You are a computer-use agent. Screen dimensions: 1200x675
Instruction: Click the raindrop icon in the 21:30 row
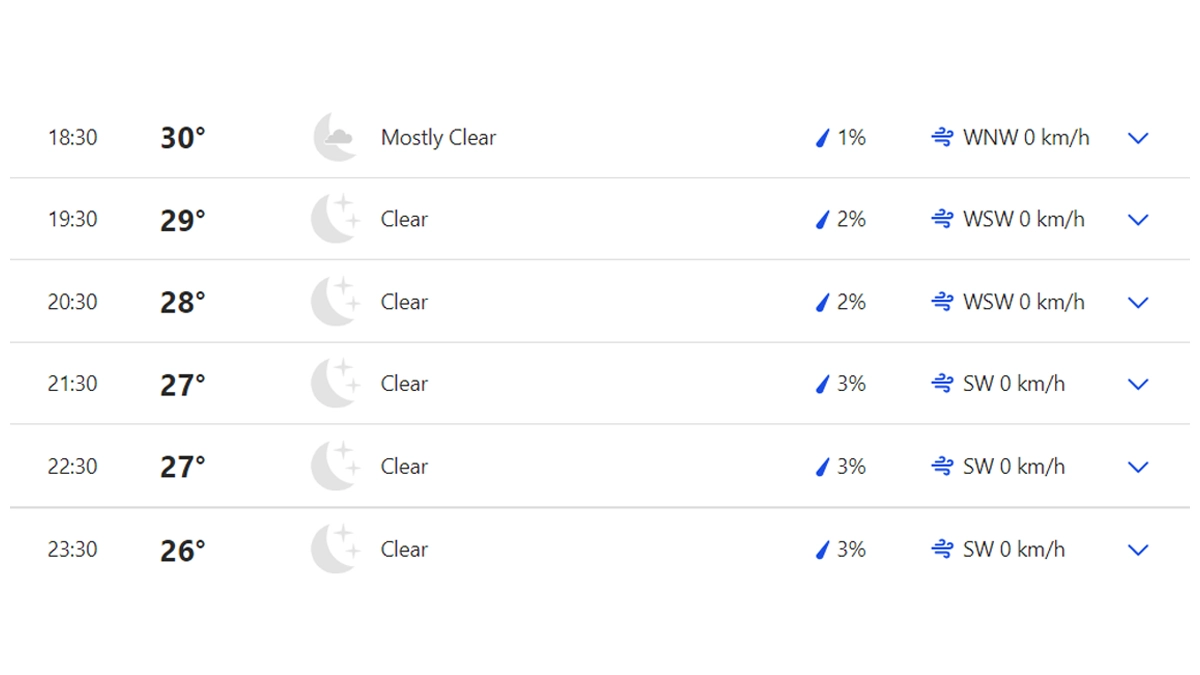(x=823, y=384)
